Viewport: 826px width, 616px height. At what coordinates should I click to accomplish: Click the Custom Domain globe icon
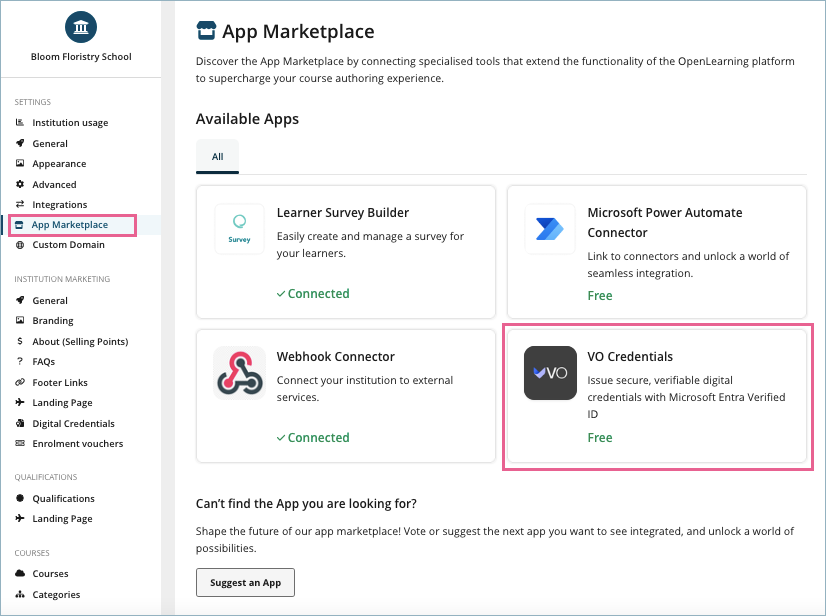pos(20,245)
